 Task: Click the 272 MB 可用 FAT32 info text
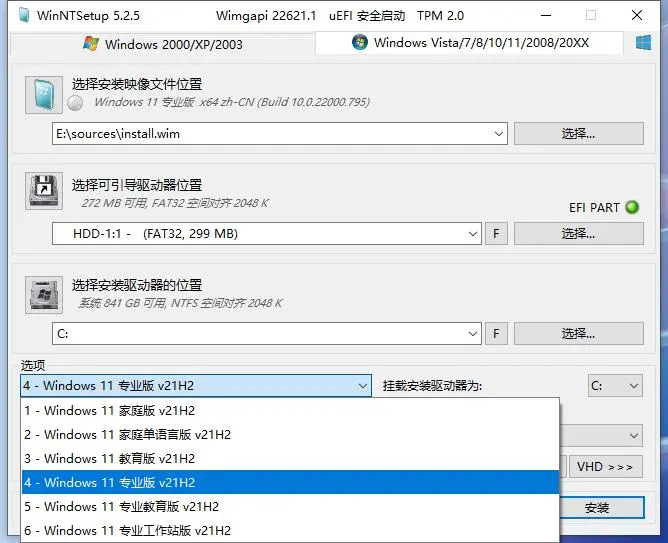tap(175, 203)
